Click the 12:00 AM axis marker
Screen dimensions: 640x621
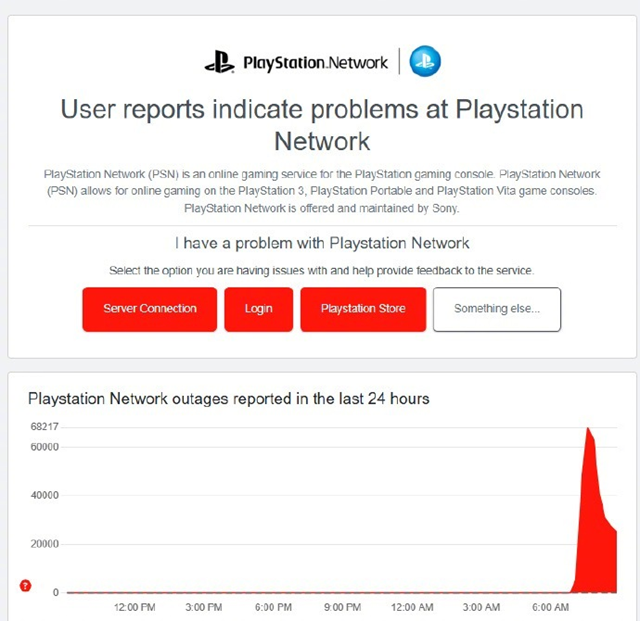pos(412,607)
